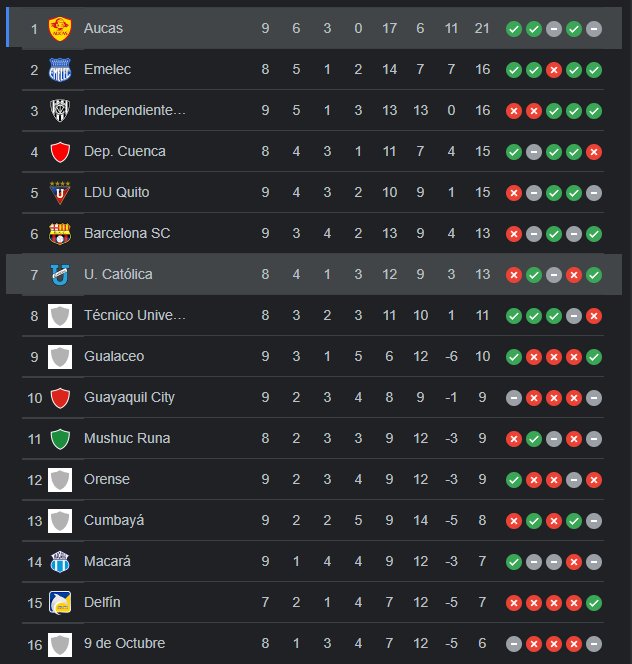632x664 pixels.
Task: Click Aucas's most recent draw indicator
Action: [x=594, y=29]
